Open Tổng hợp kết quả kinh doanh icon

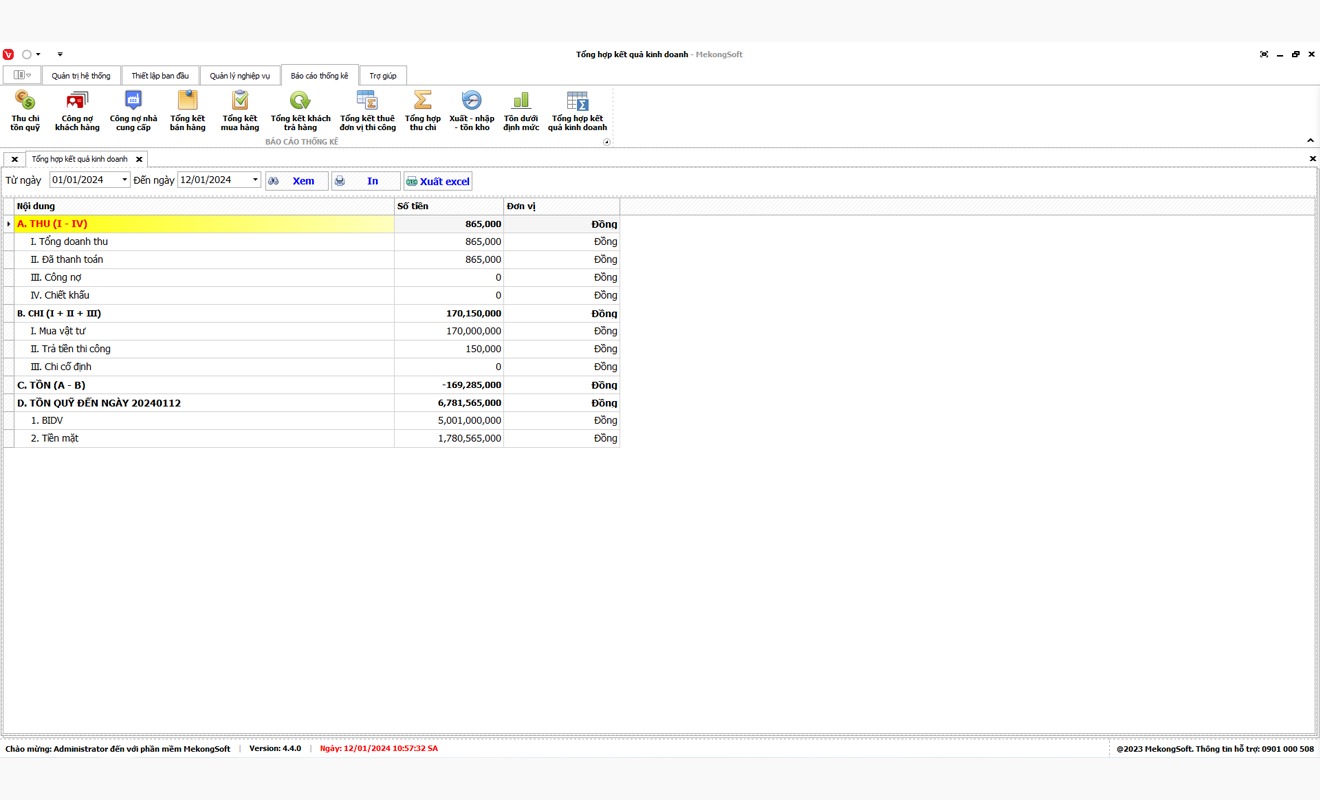point(577,110)
